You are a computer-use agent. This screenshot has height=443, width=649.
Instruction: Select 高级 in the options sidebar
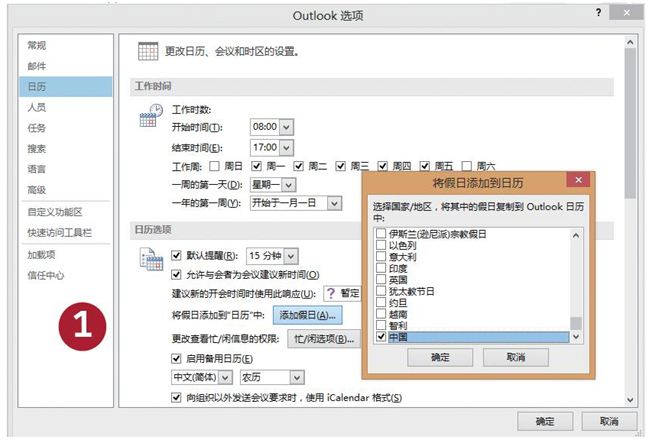(x=65, y=190)
